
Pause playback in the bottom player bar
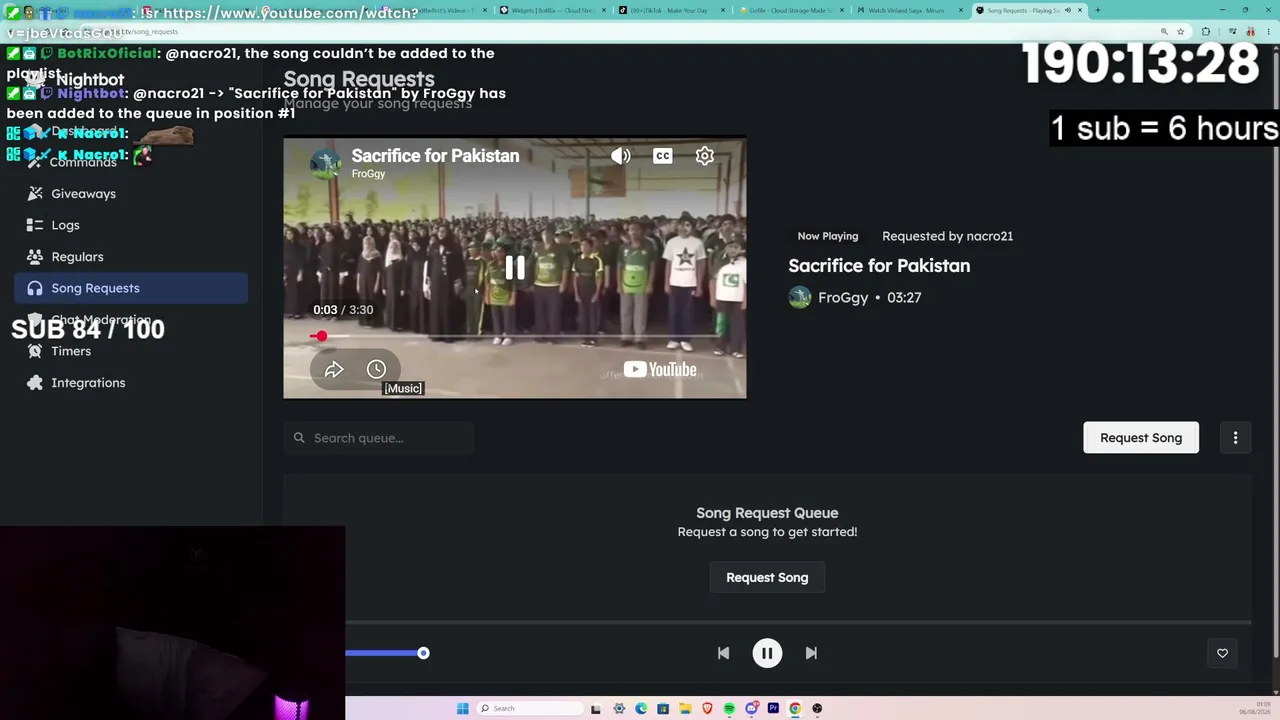(767, 653)
